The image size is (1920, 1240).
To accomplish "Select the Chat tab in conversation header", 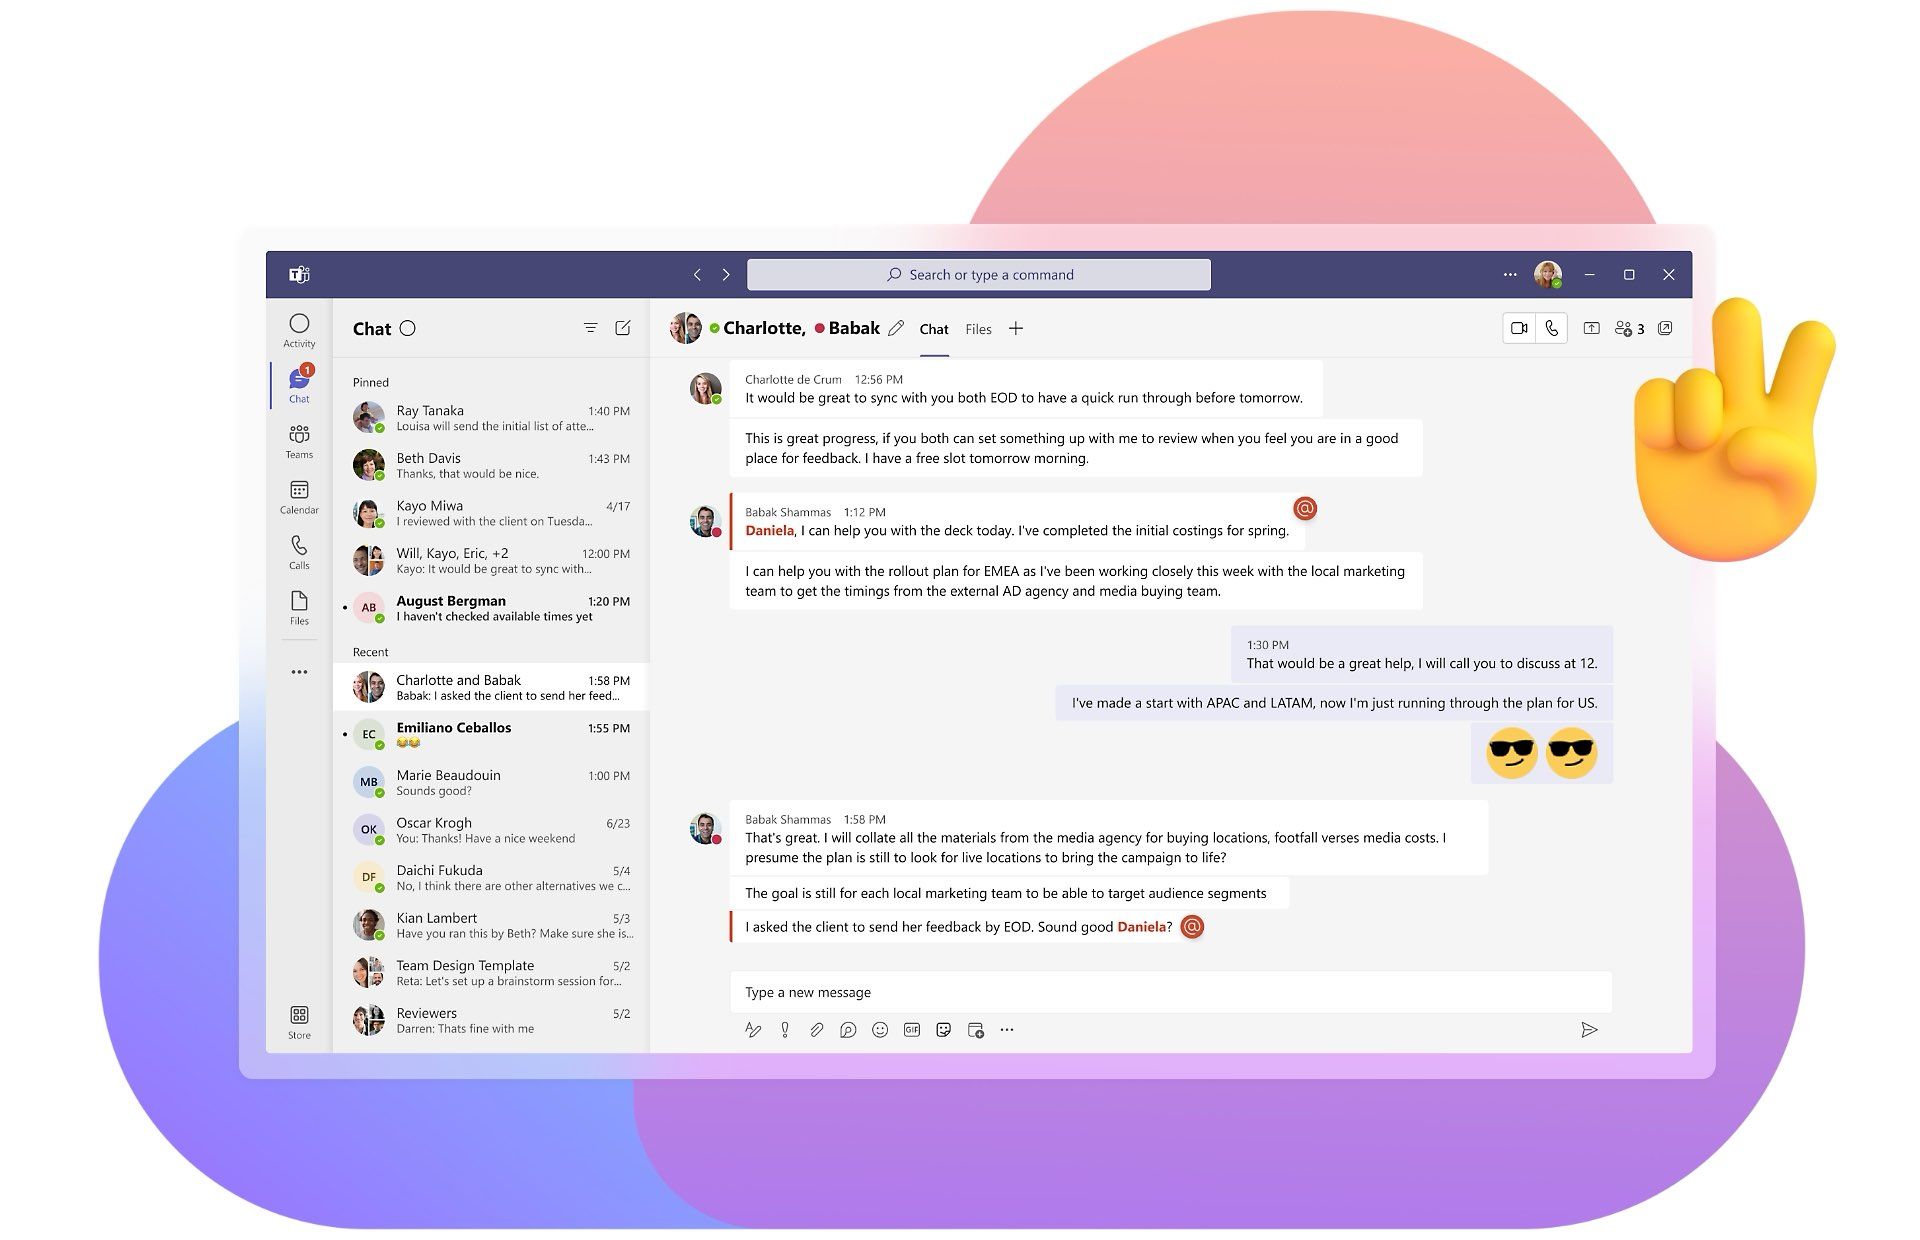I will pos(931,327).
